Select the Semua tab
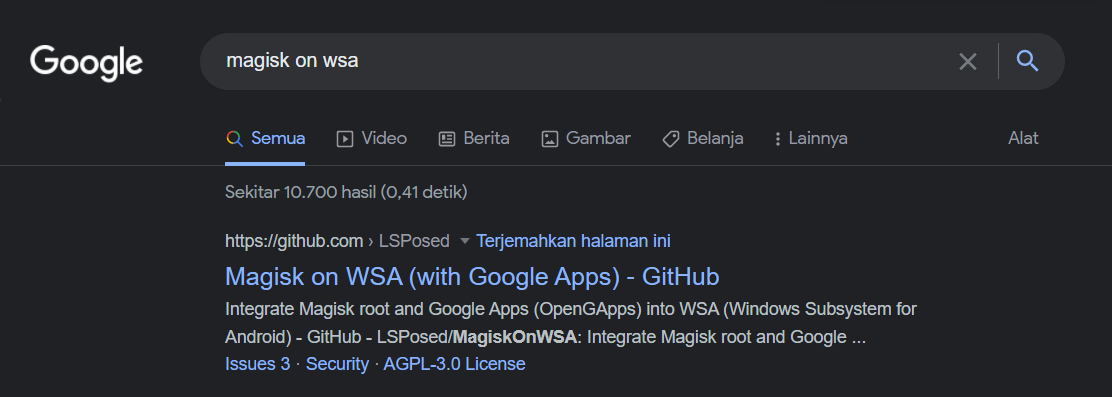1112x397 pixels. 265,139
